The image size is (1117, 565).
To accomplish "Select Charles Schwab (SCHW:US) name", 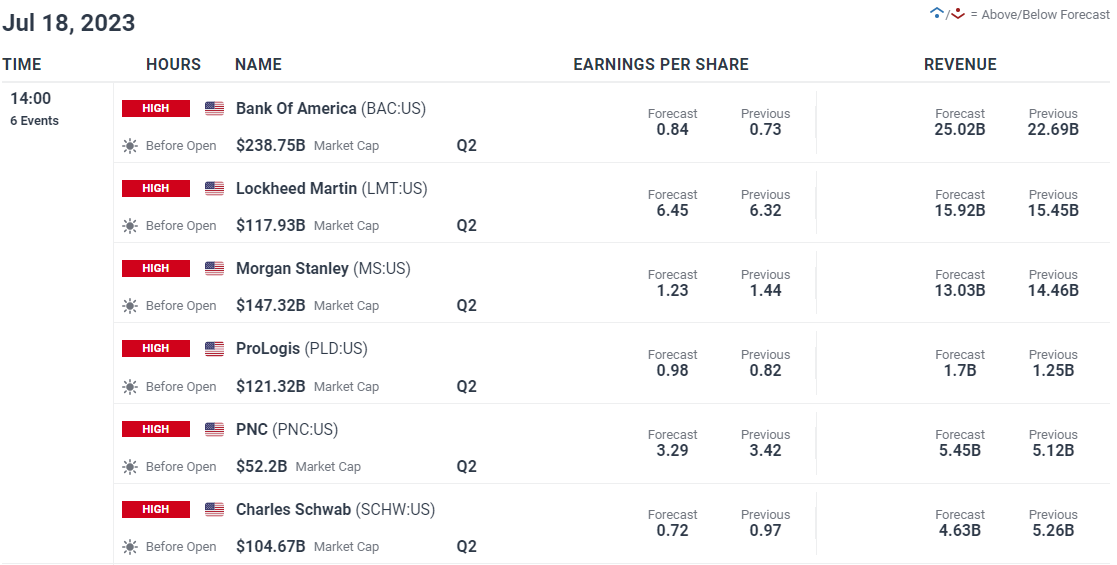I will click(x=336, y=509).
